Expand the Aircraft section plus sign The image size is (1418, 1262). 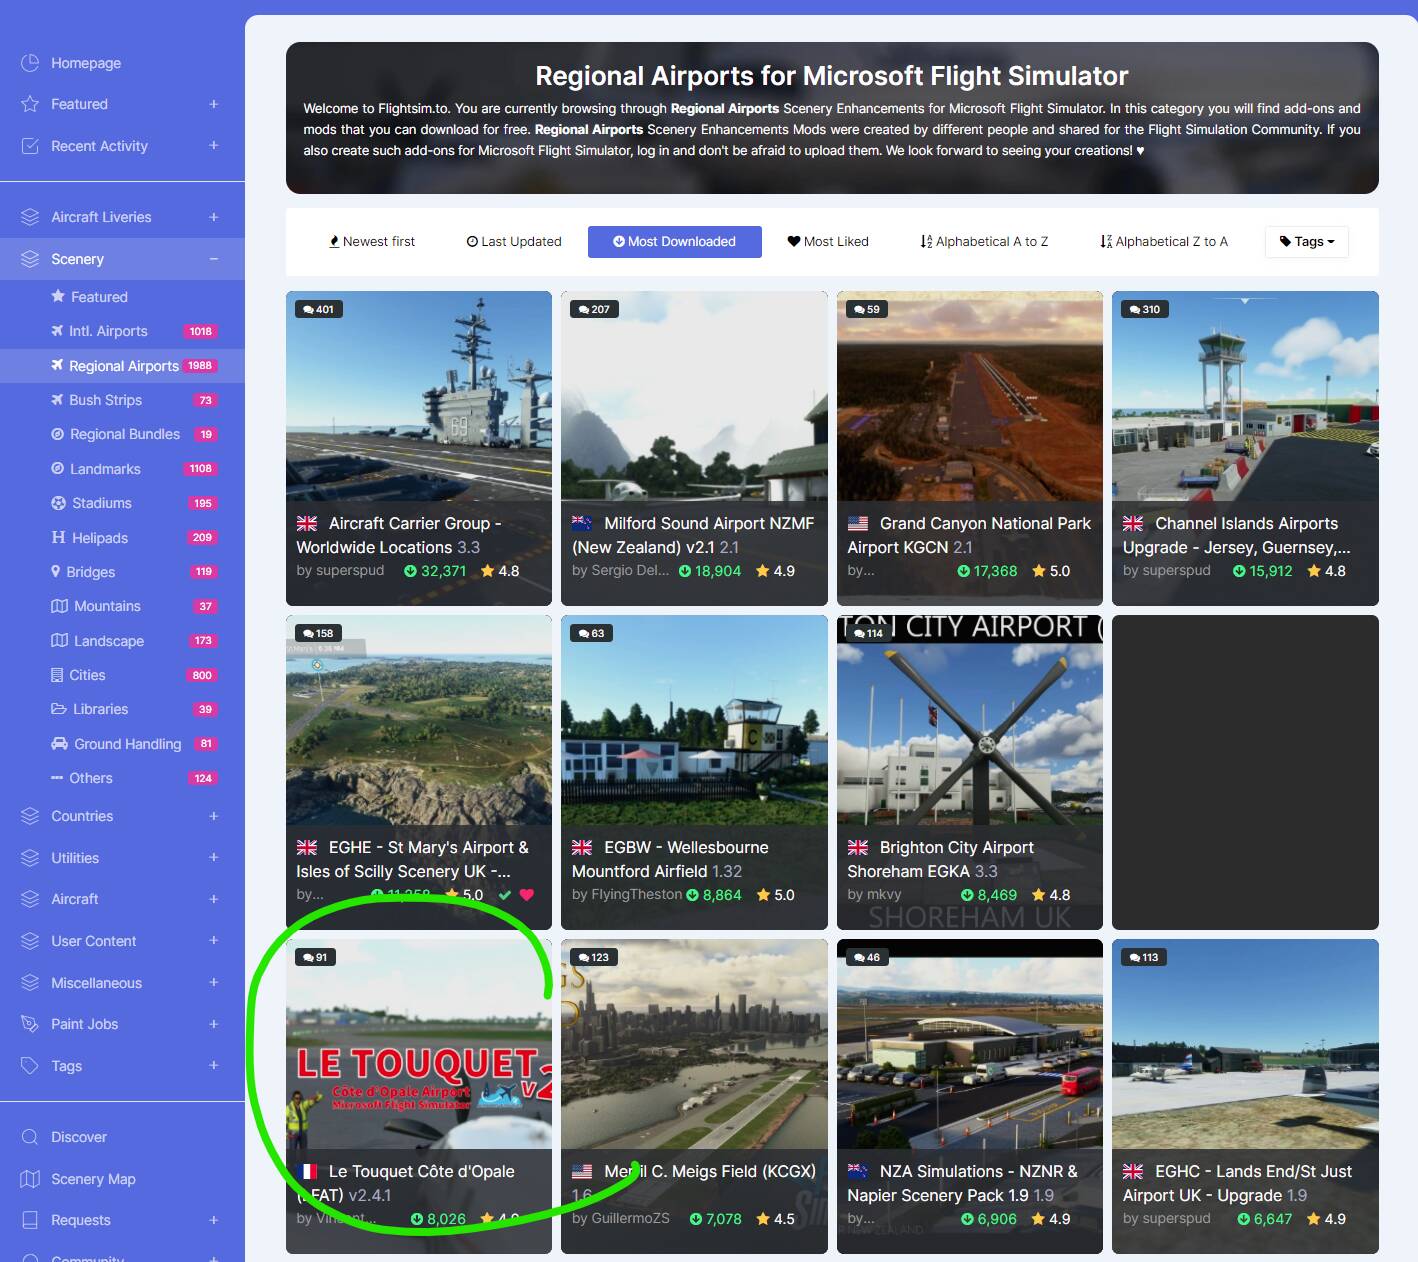tap(213, 899)
